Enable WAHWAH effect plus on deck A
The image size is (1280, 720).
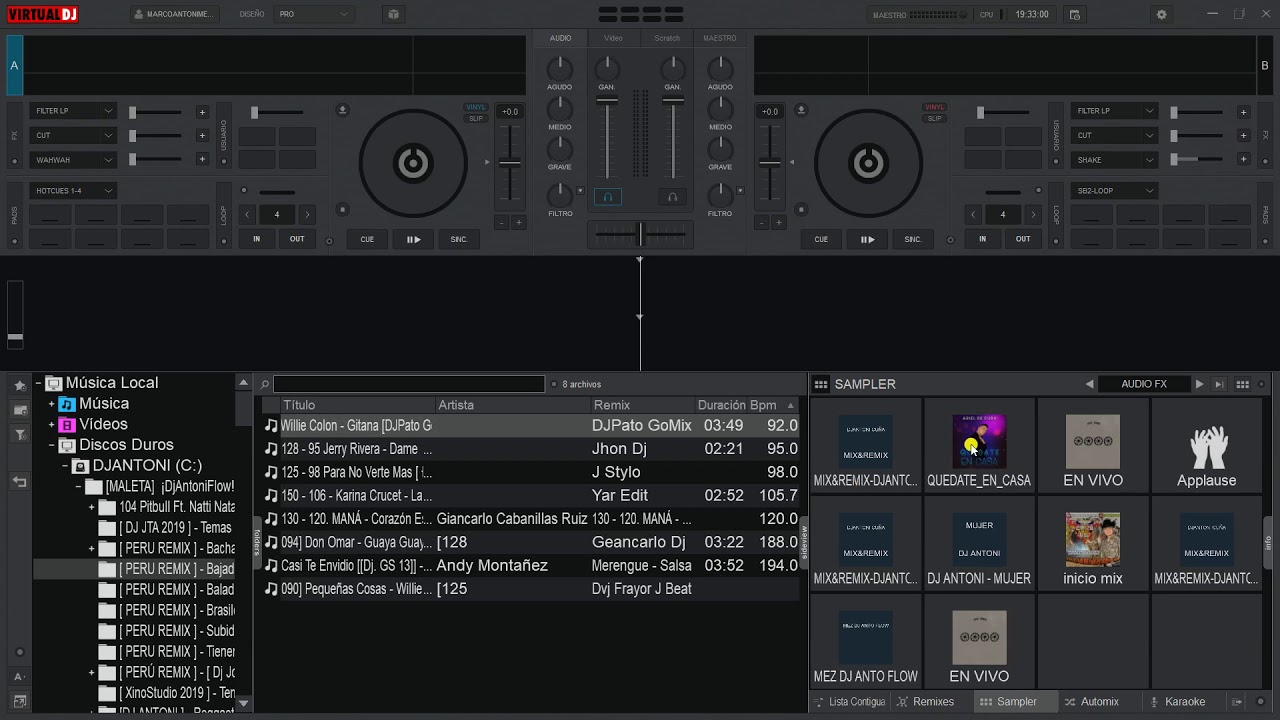click(x=202, y=159)
